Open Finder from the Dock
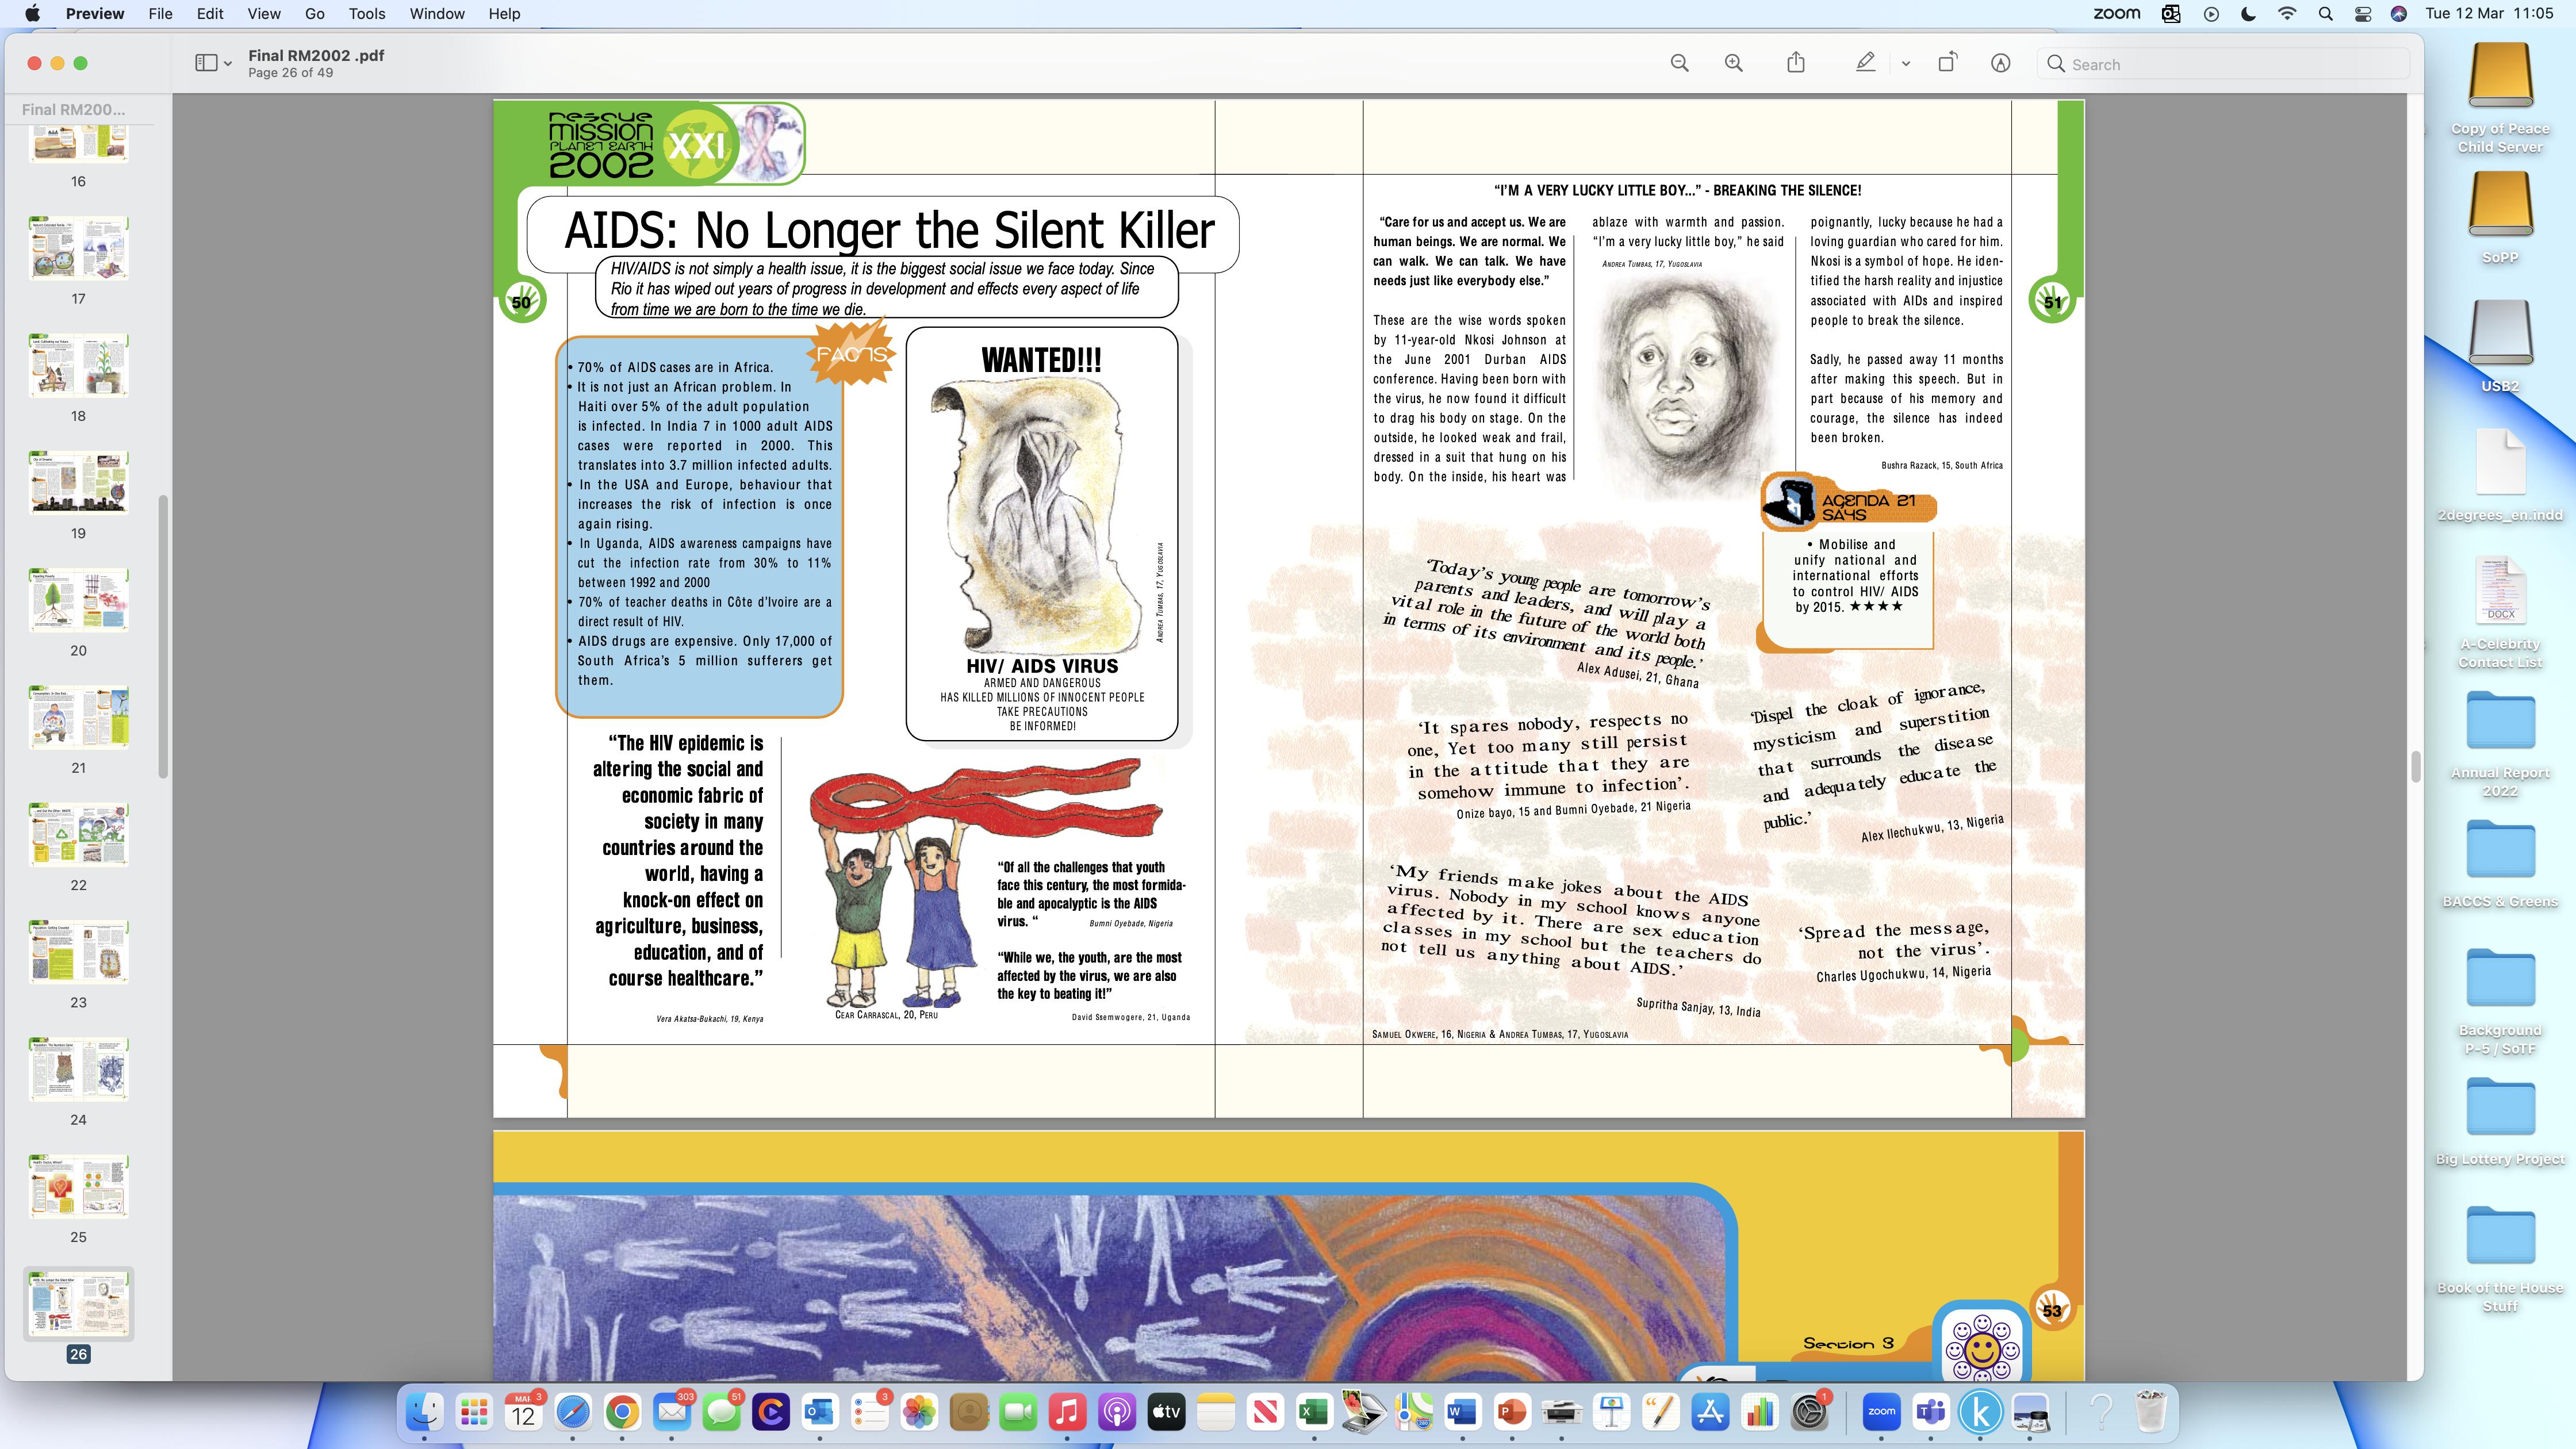 [424, 1412]
